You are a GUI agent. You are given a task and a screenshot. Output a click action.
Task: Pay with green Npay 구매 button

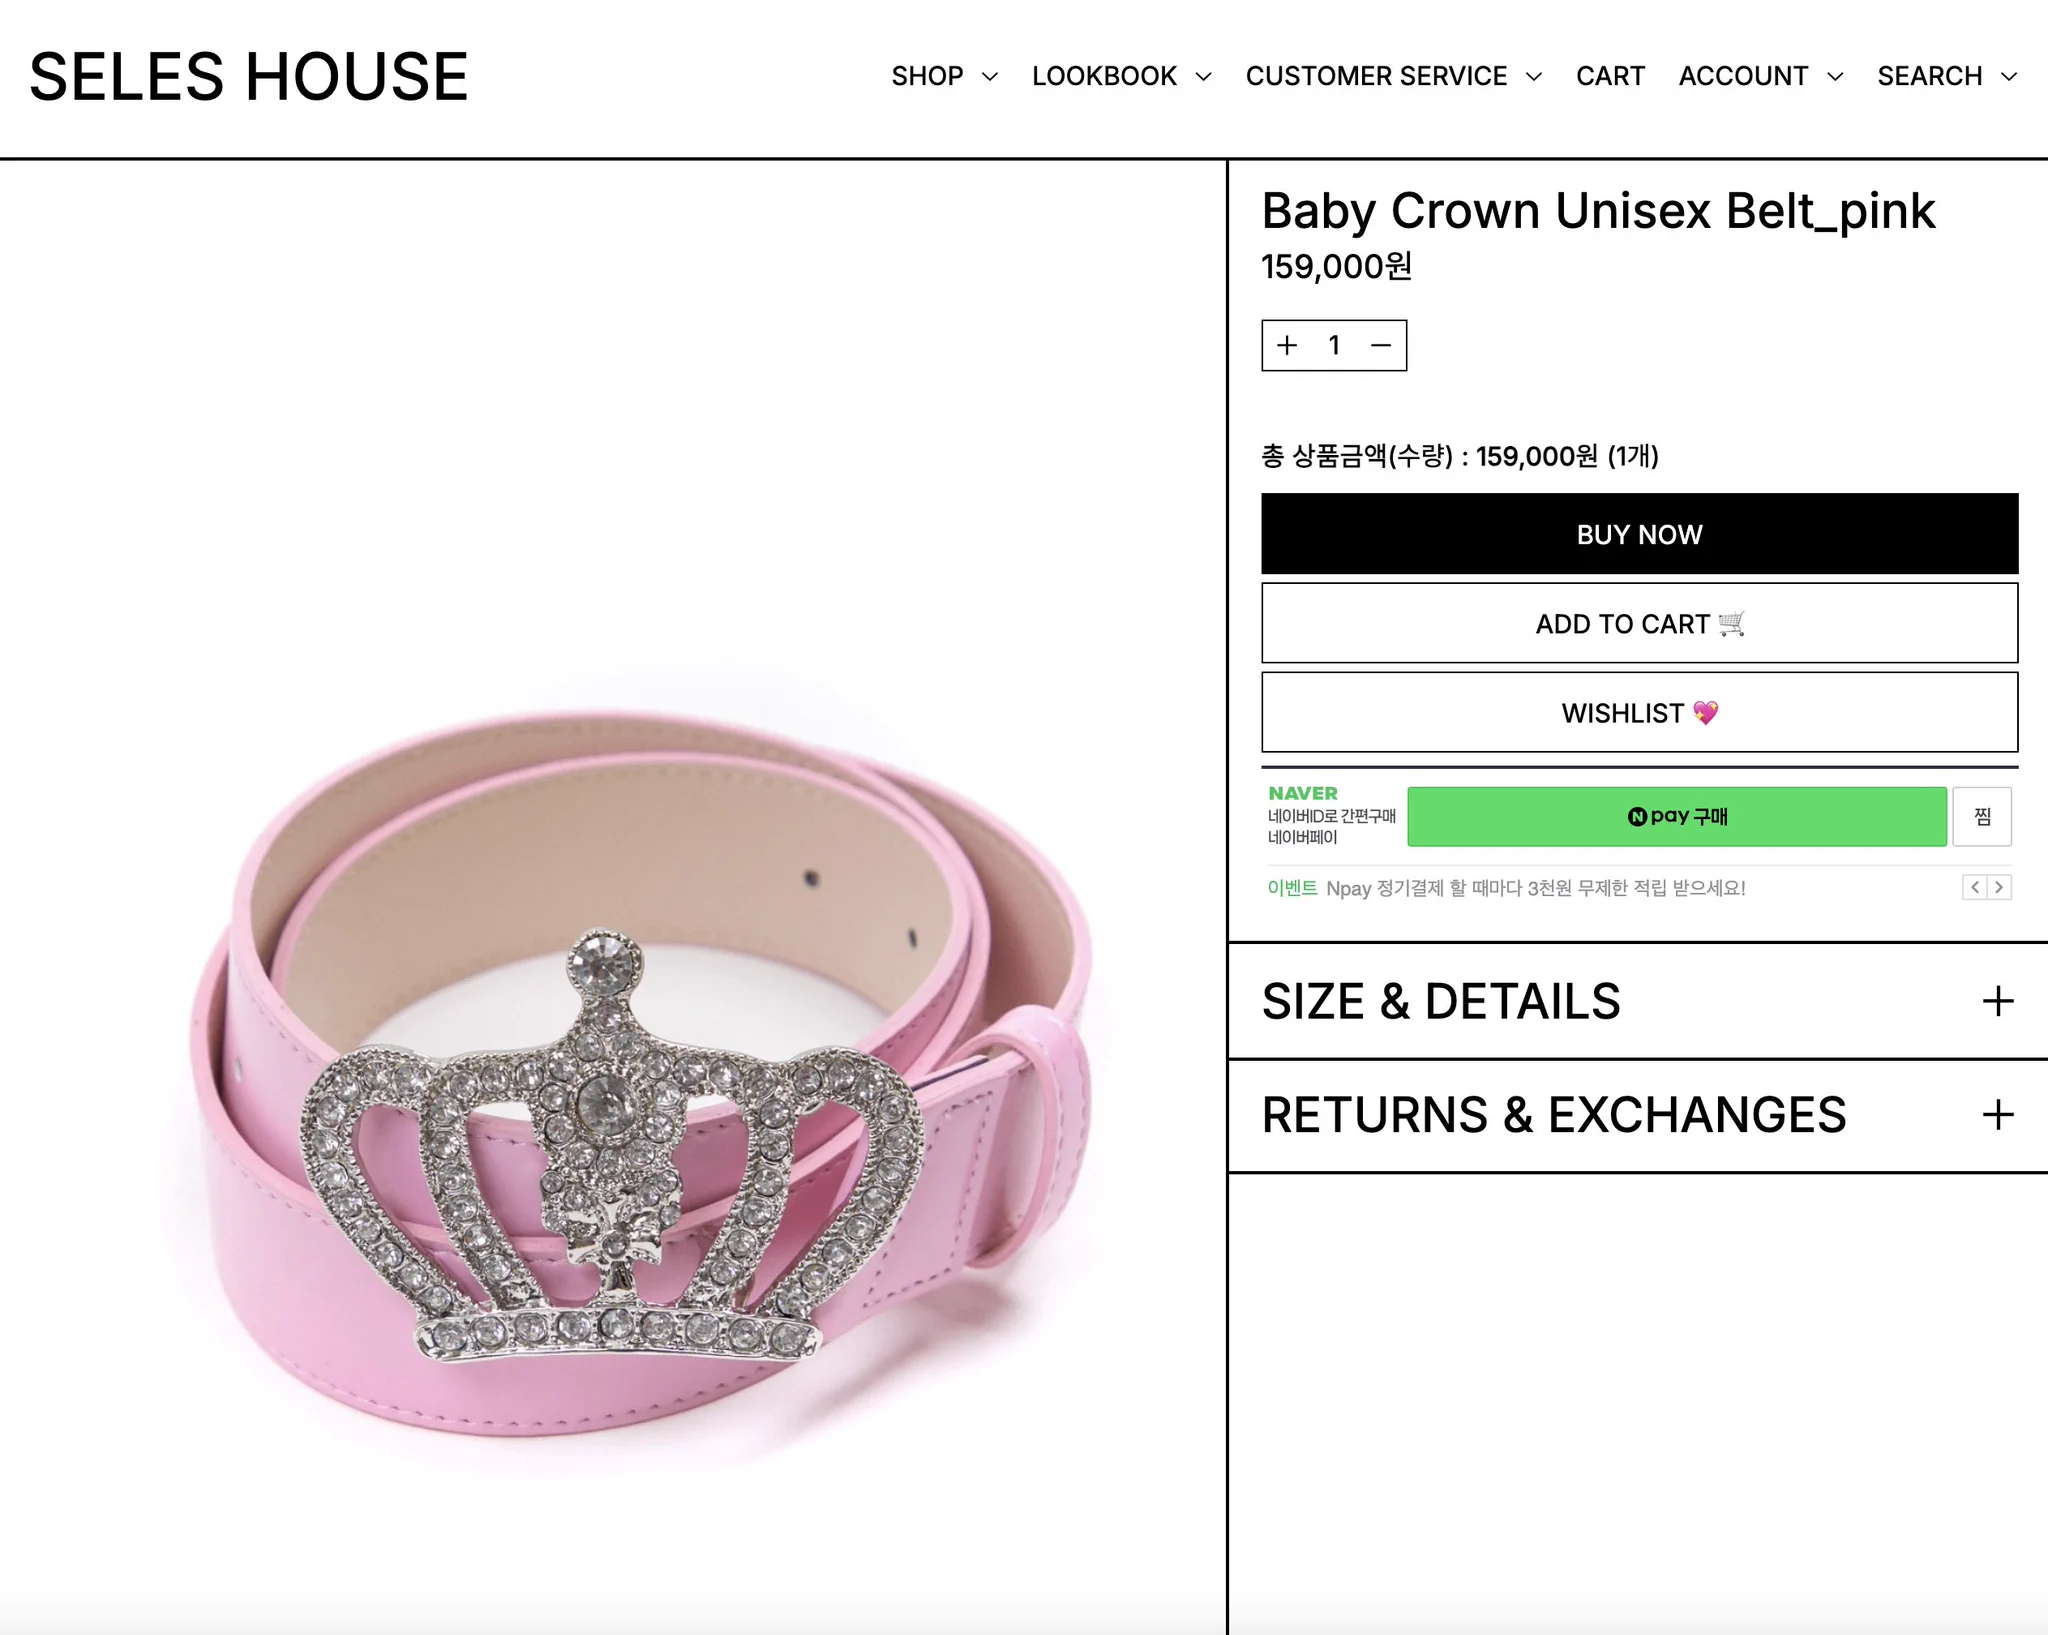[1676, 817]
